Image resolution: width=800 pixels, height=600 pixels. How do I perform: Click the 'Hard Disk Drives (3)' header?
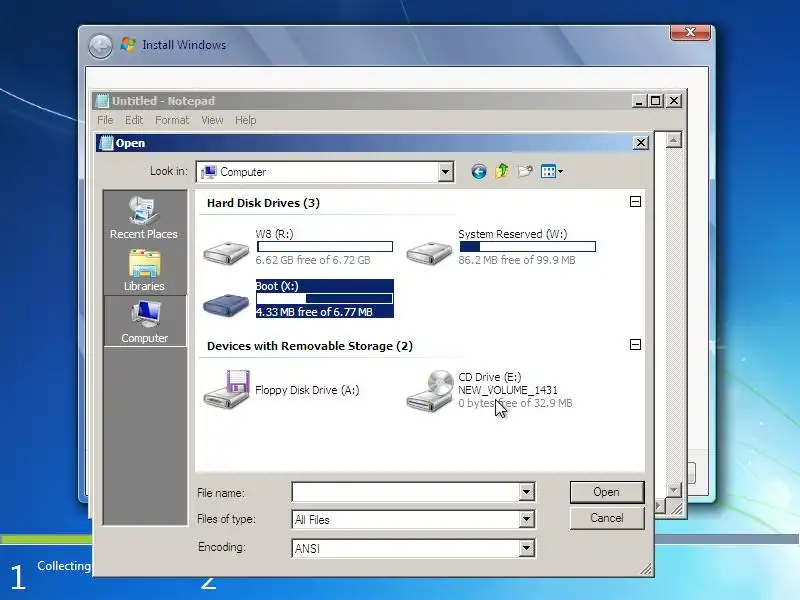coord(263,203)
